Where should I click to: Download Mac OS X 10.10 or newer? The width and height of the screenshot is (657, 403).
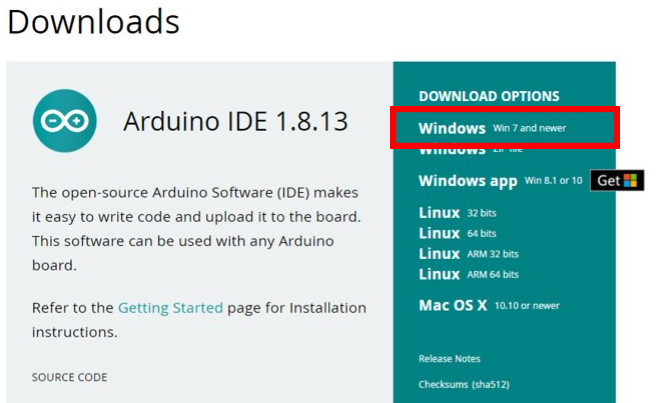coord(489,305)
